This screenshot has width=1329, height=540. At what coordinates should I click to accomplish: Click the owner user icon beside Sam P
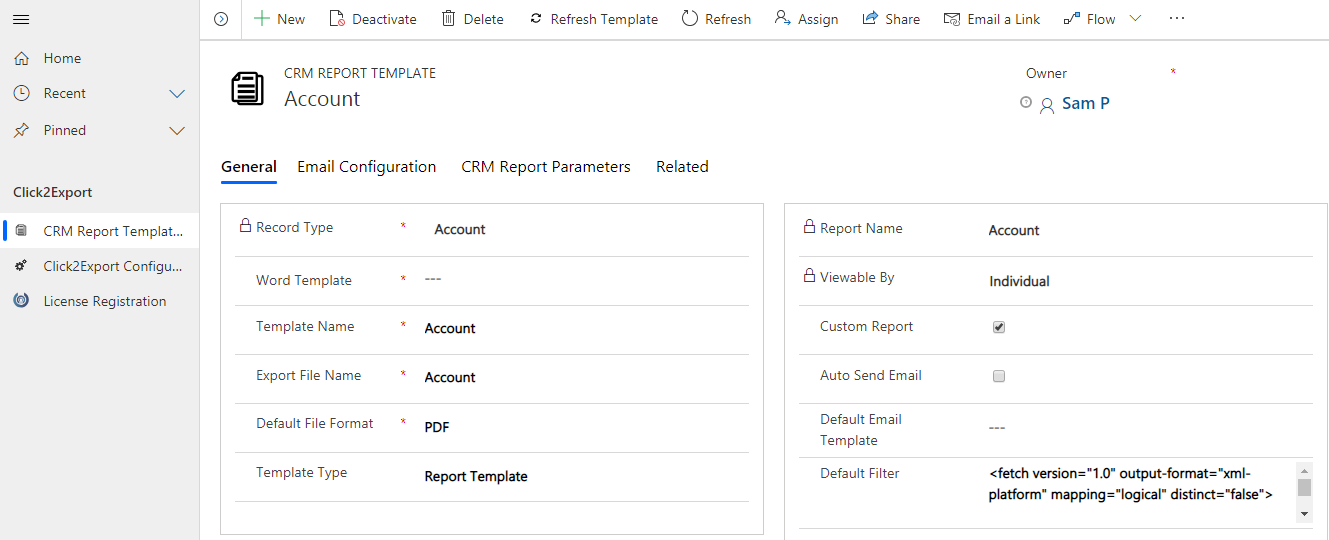click(1047, 105)
